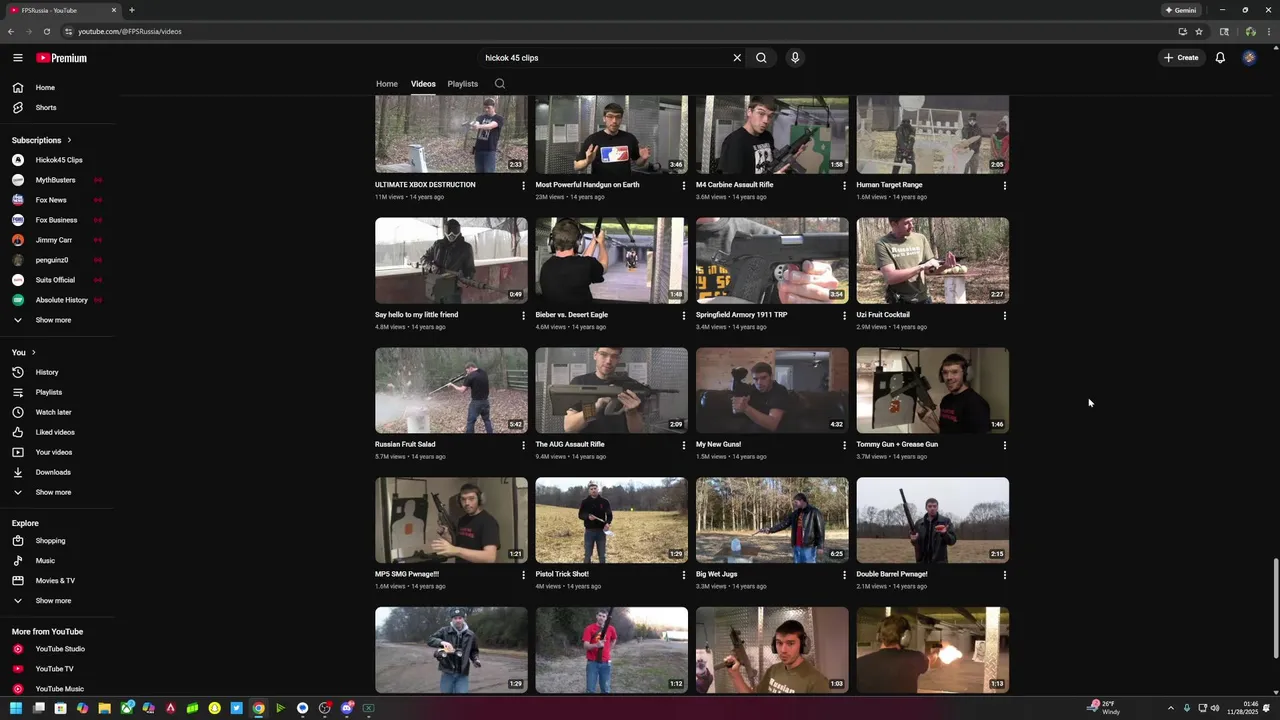Open the Bieber vs. Desert Eagle title

click(x=572, y=315)
